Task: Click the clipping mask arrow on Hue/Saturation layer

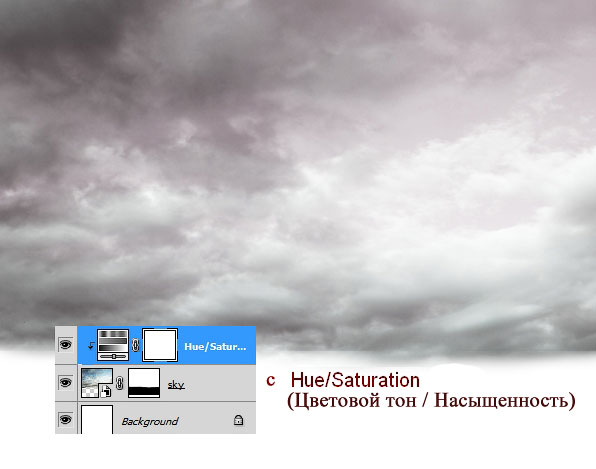Action: click(x=90, y=345)
